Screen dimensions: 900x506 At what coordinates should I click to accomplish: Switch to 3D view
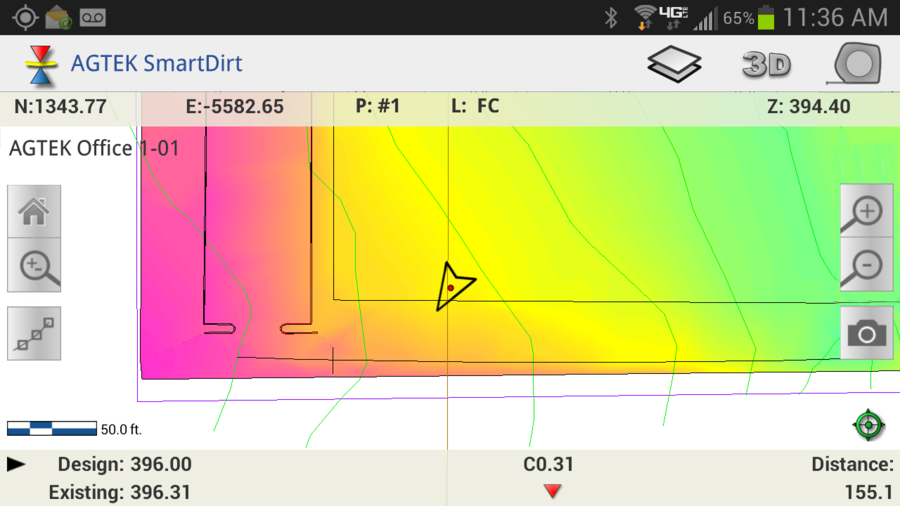pyautogui.click(x=766, y=64)
